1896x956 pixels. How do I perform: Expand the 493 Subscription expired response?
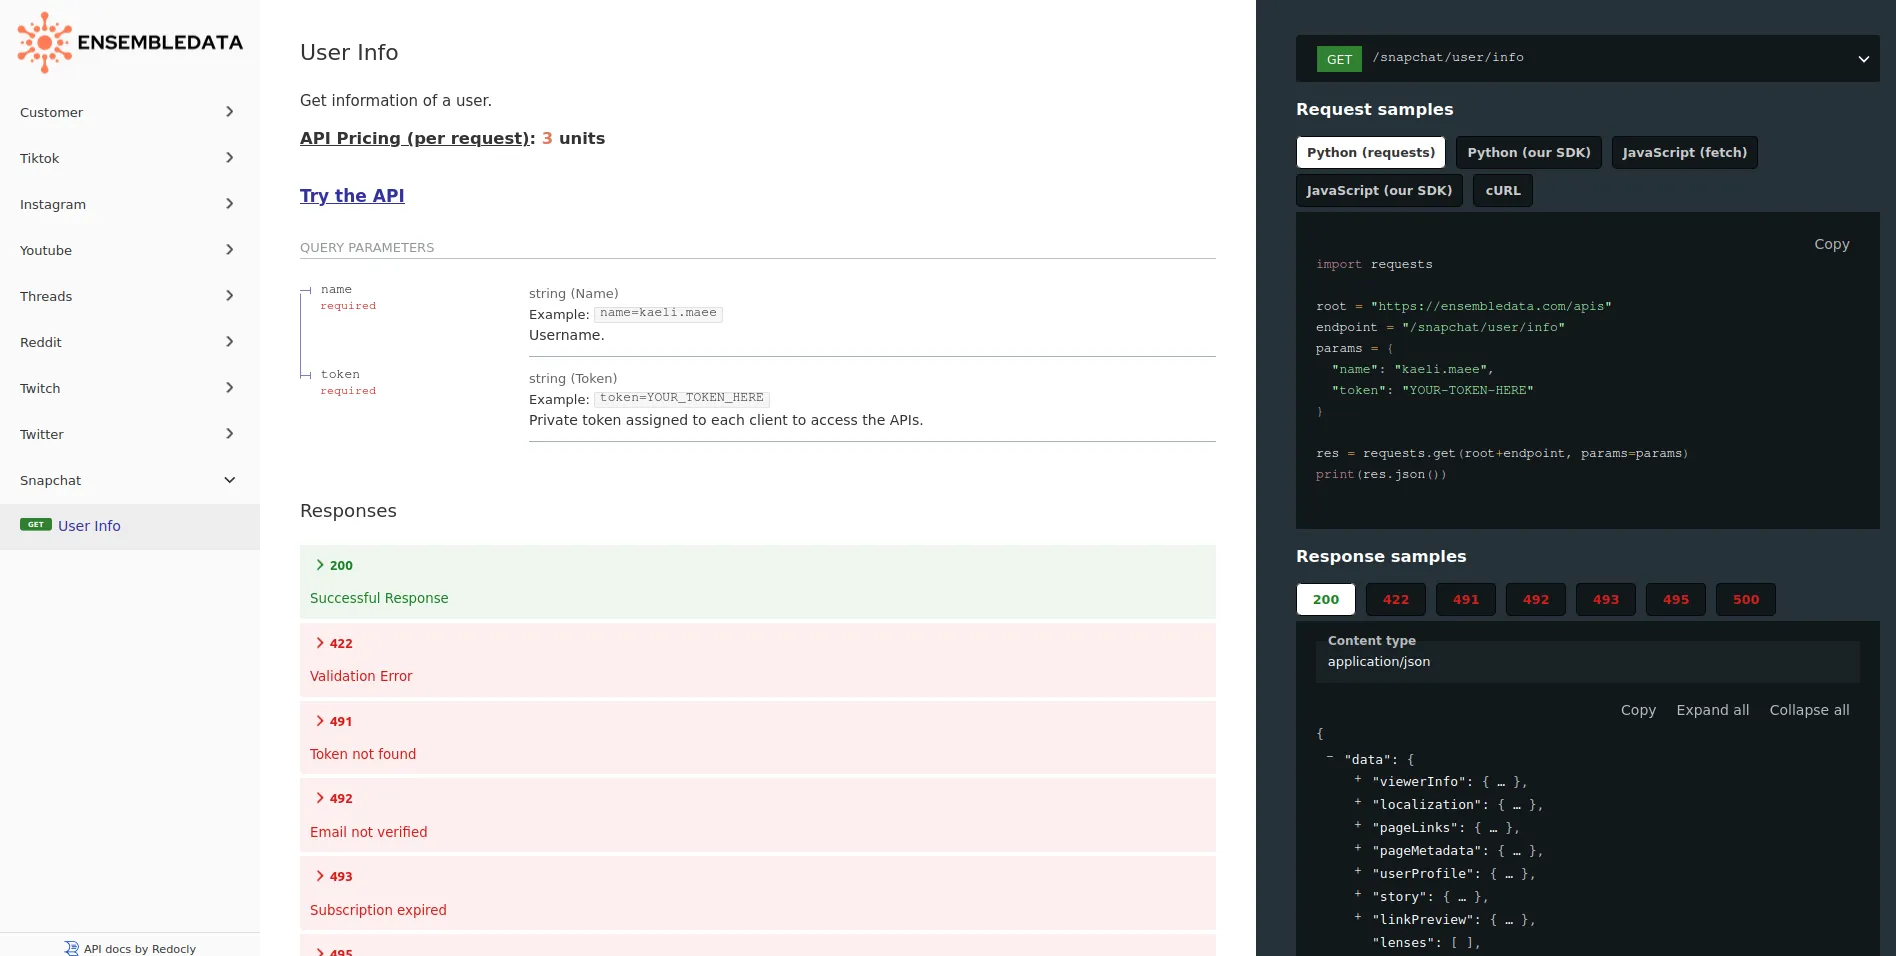(x=758, y=893)
